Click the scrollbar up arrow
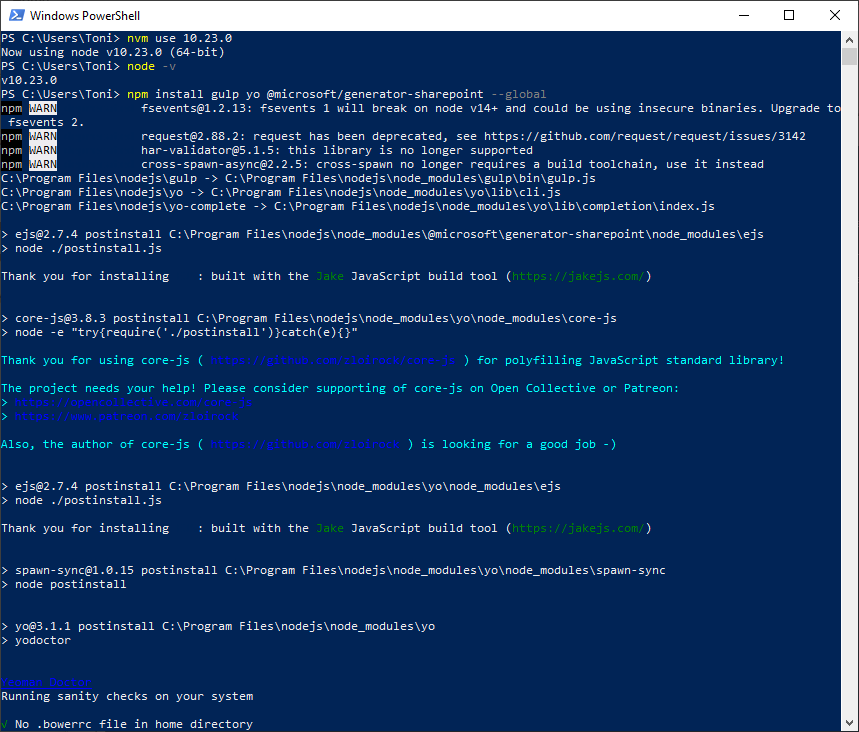859x732 pixels. coord(850,40)
